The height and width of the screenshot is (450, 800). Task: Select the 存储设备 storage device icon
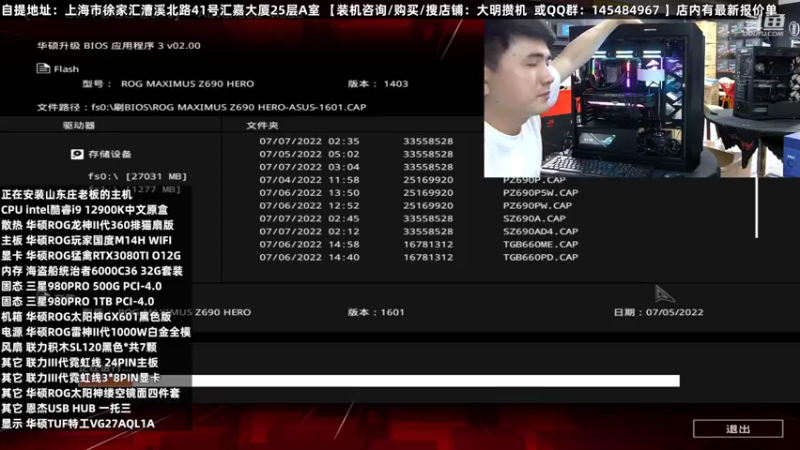(x=77, y=154)
